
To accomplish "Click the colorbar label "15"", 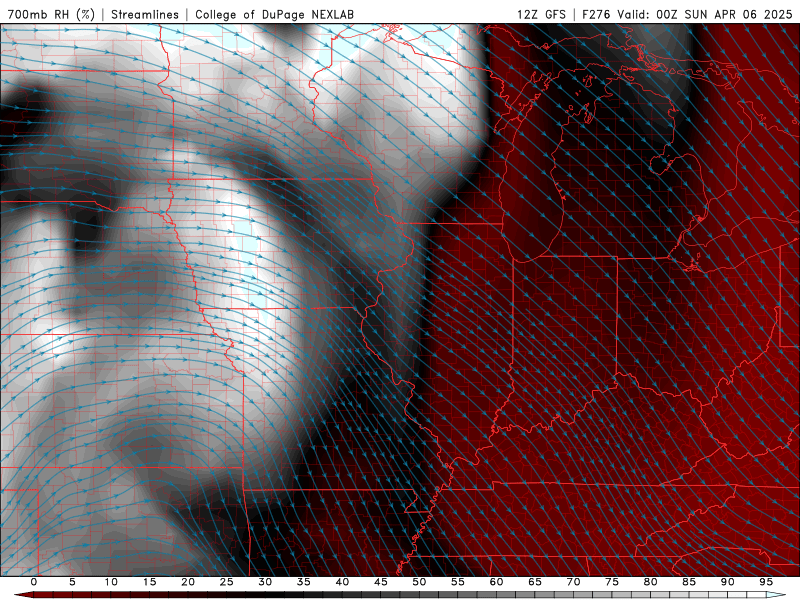I will (x=149, y=582).
